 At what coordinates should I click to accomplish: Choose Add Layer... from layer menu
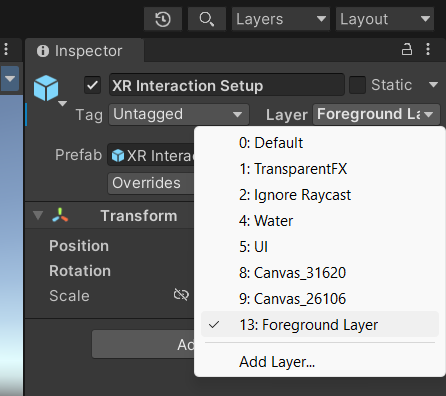click(x=320, y=362)
